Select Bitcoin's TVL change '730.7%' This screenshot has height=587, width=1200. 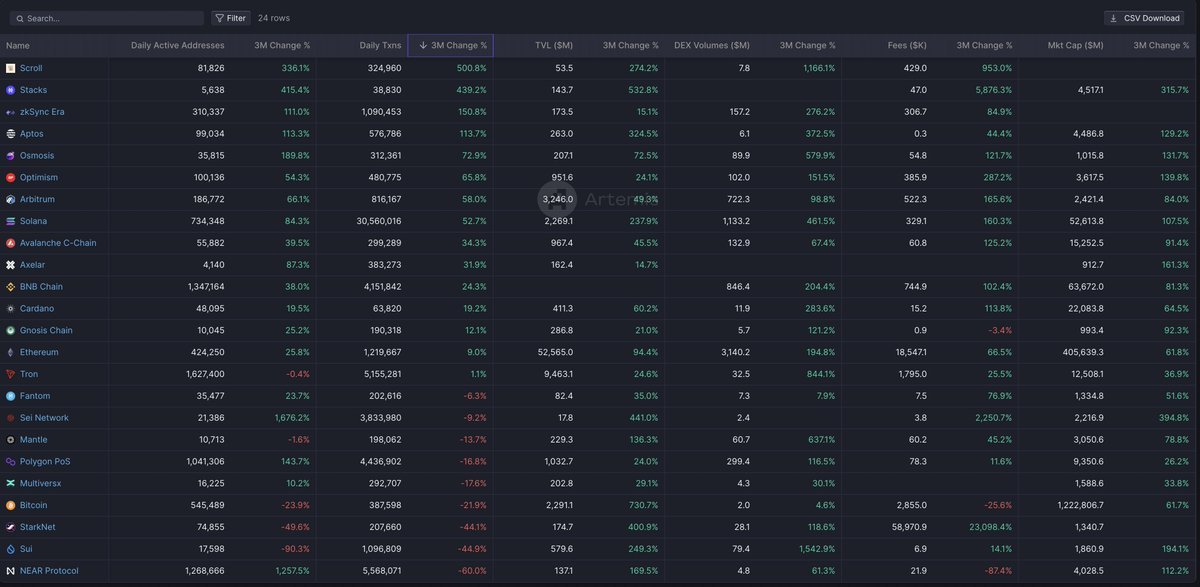point(643,505)
